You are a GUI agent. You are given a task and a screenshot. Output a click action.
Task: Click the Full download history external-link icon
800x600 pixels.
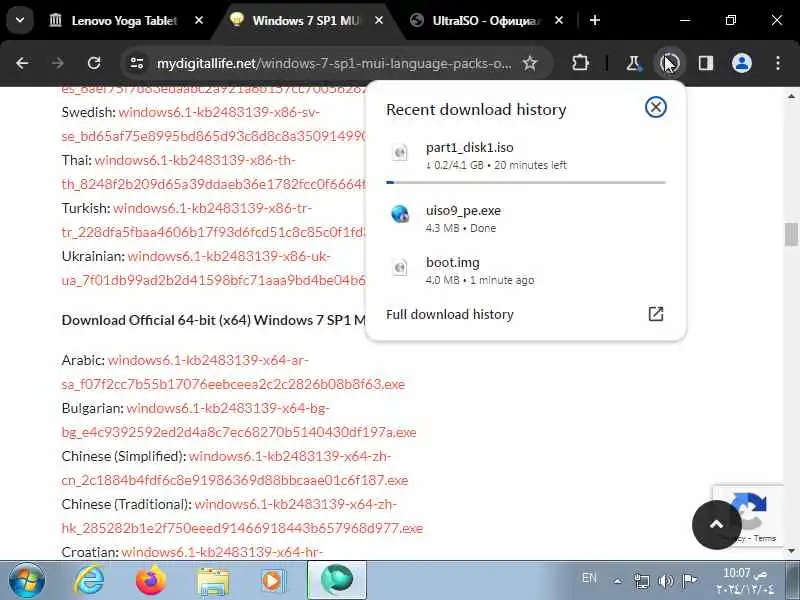click(656, 314)
